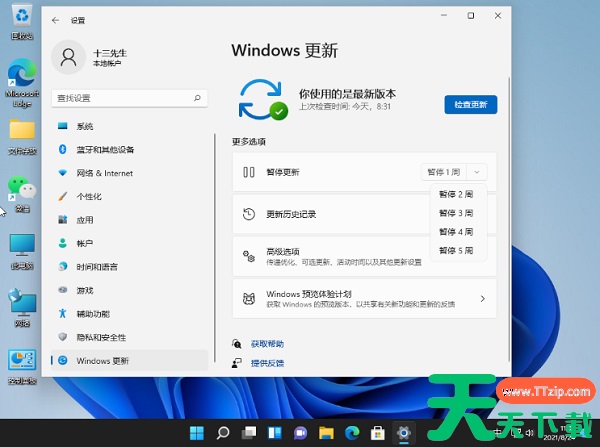Choose 暂停 4 周 from the list
This screenshot has height=447, width=600.
pyautogui.click(x=458, y=232)
